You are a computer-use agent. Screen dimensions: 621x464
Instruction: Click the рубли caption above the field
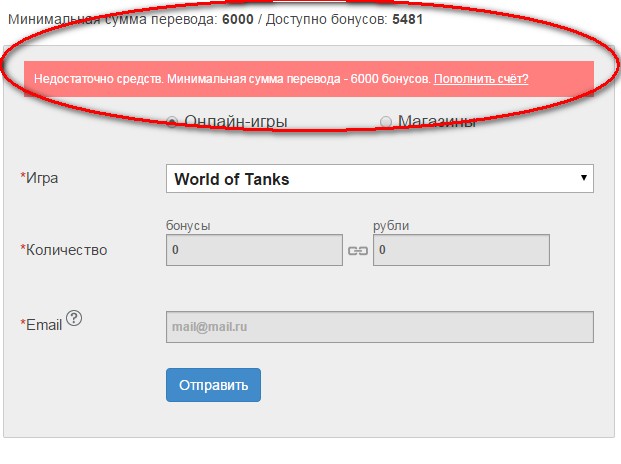391,226
